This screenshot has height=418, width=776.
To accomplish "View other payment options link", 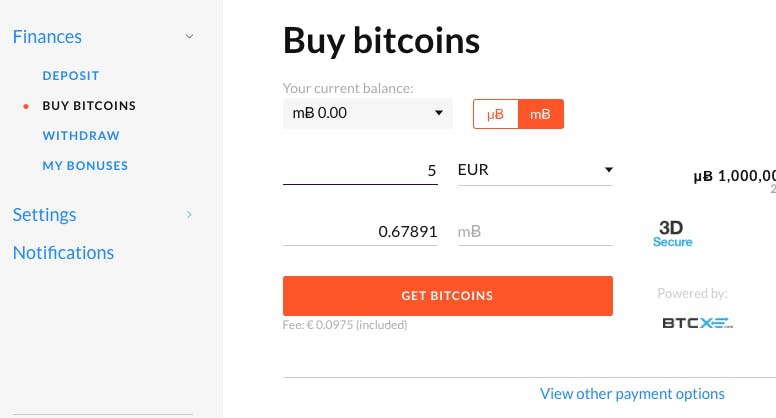I will [x=632, y=394].
